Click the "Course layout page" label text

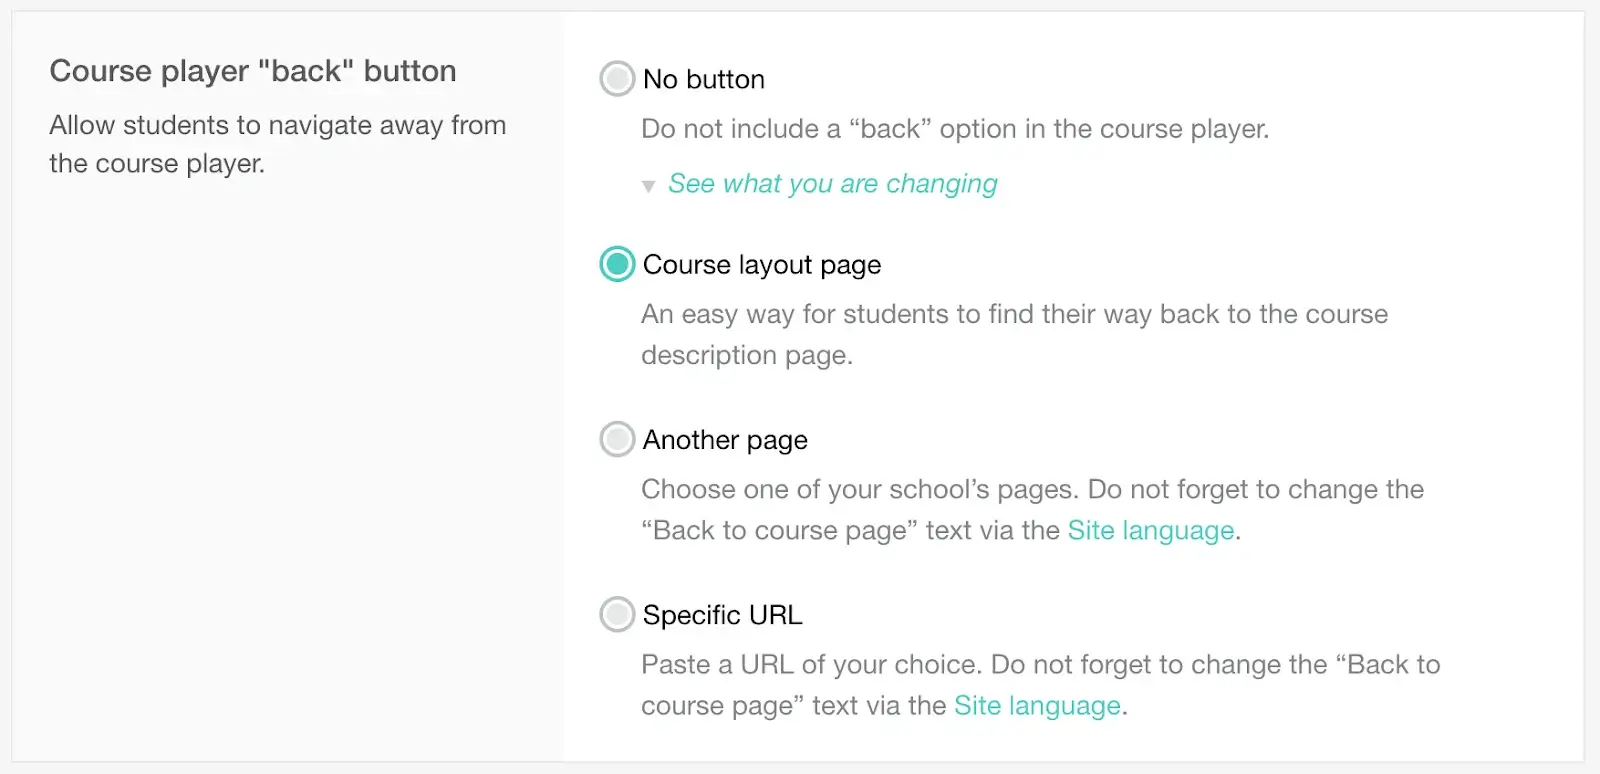pos(762,265)
